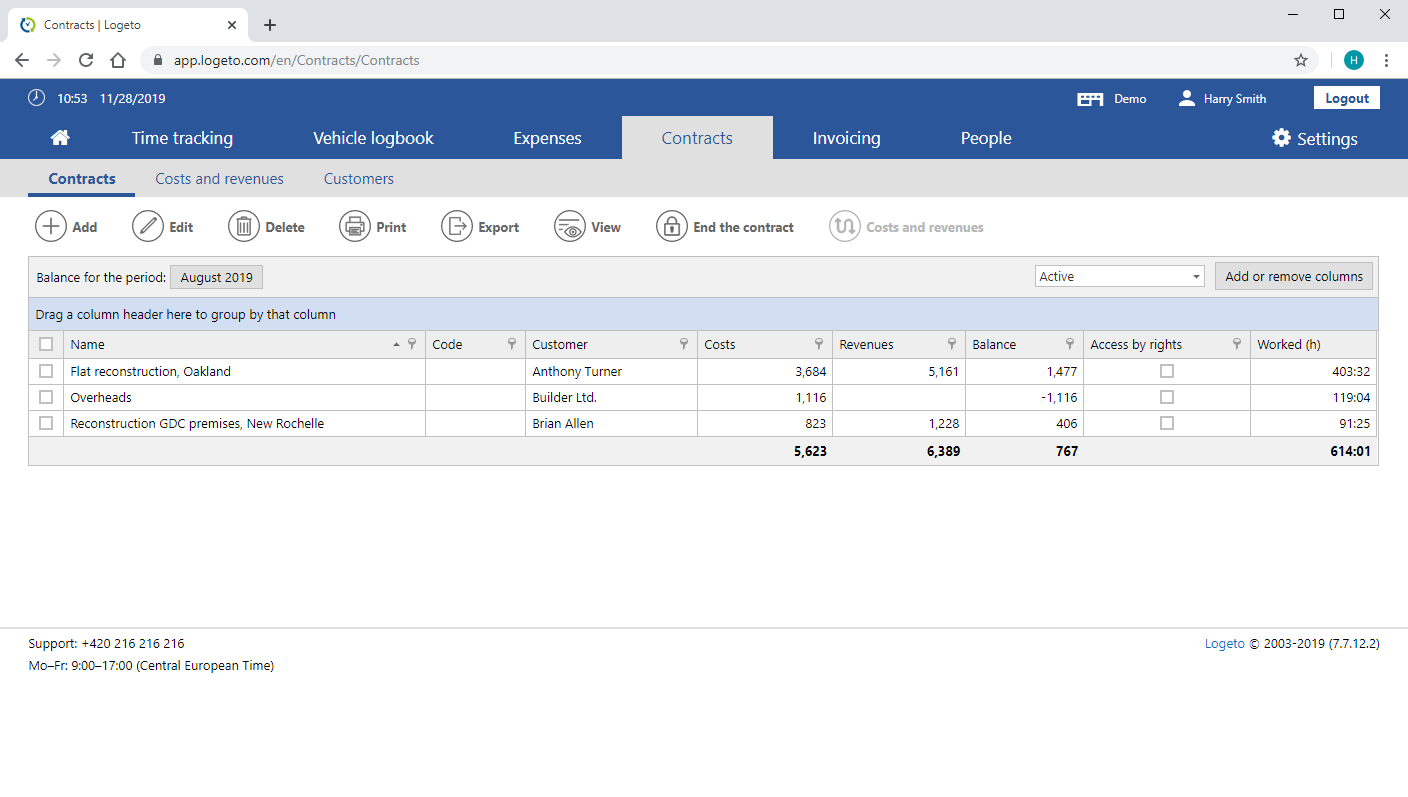Open the Active status dropdown
The width and height of the screenshot is (1408, 797).
click(1120, 277)
